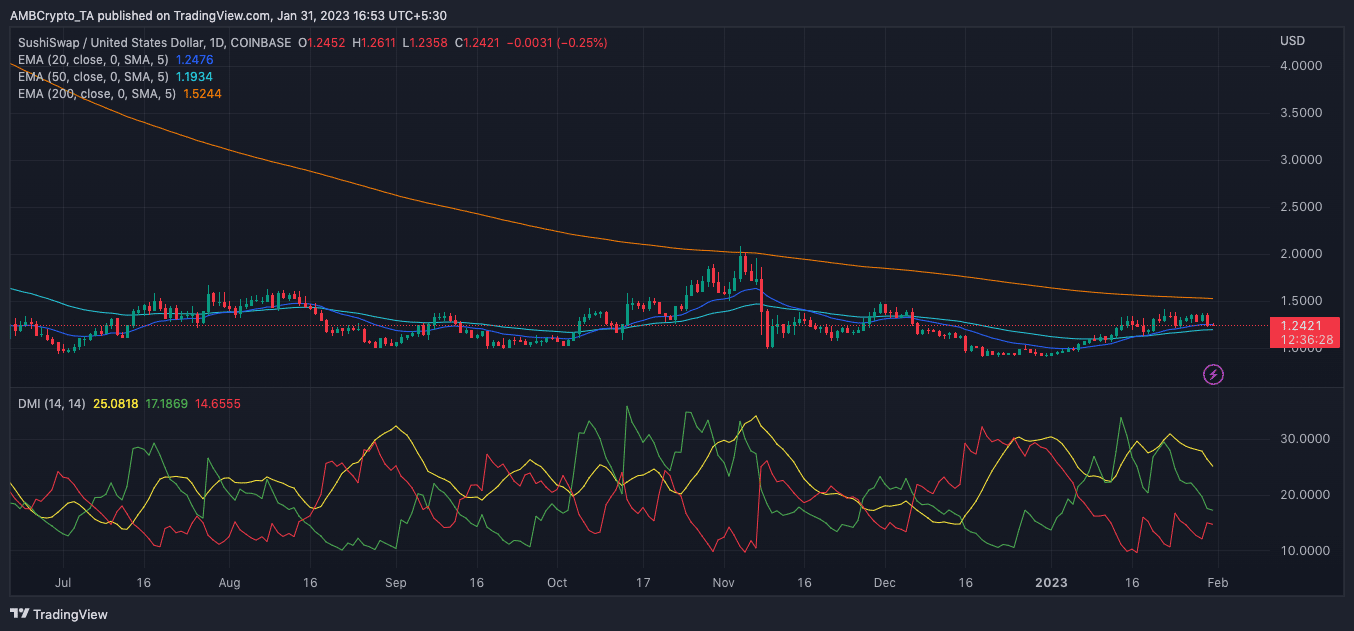Click the close price C1.2421 in legend

click(x=477, y=43)
